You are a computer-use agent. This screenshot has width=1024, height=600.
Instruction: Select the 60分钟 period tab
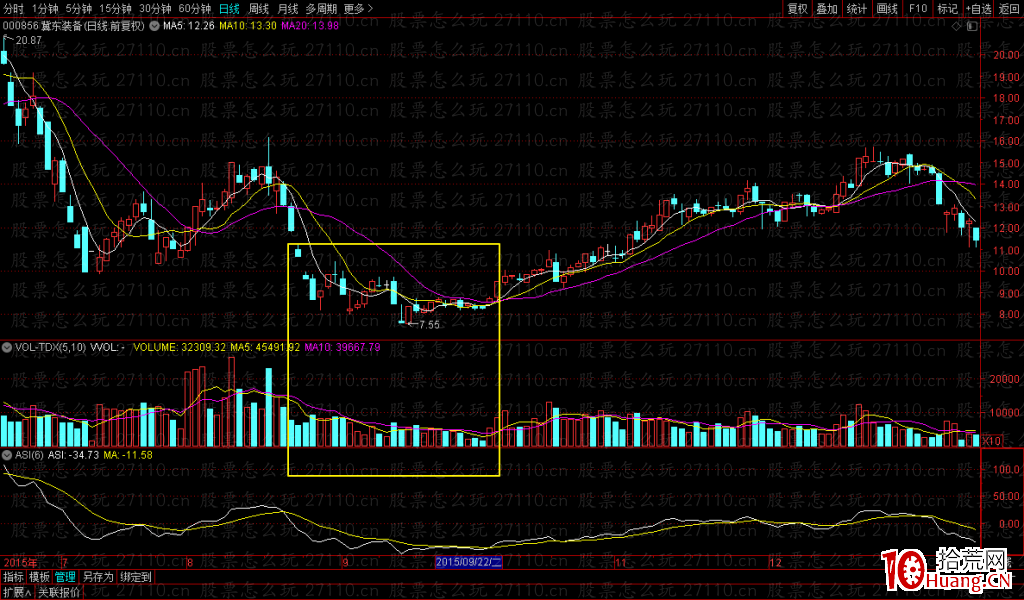click(195, 9)
